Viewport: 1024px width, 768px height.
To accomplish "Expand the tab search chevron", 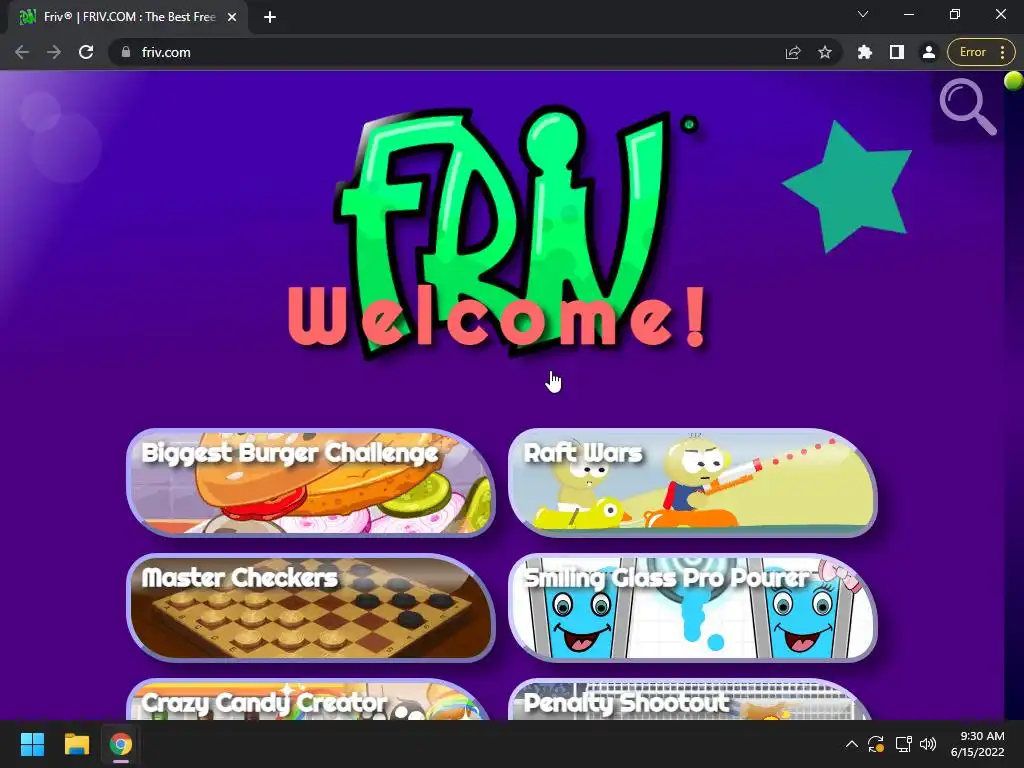I will (x=863, y=14).
